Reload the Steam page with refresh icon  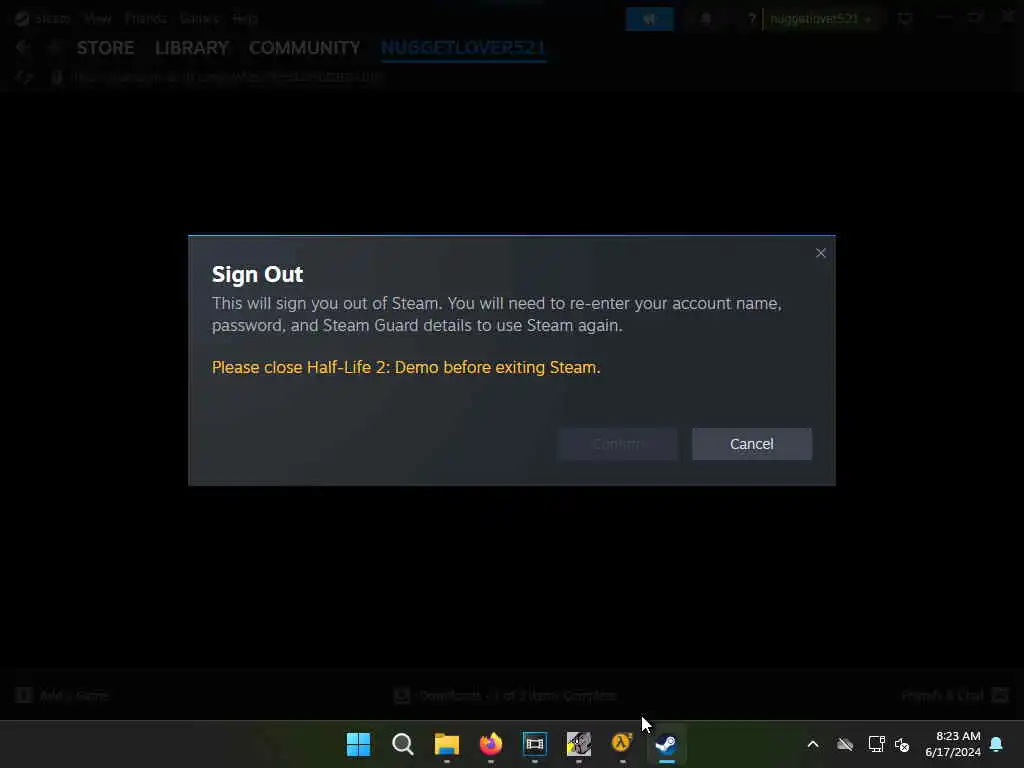24,77
